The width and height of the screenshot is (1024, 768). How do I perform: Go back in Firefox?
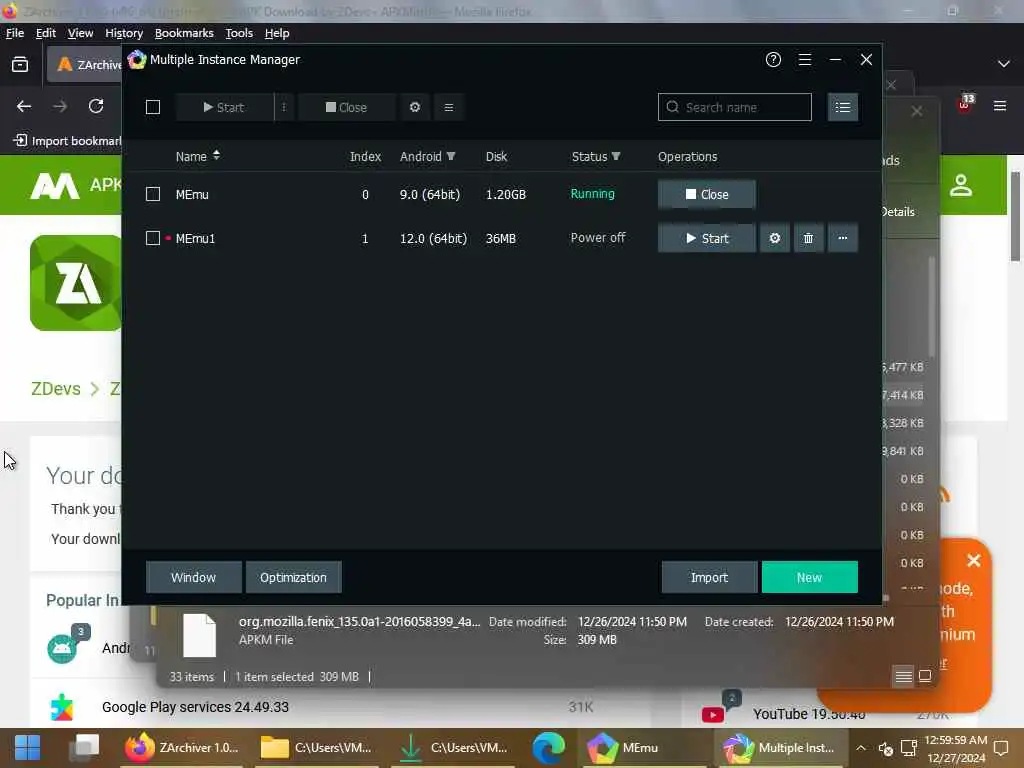(24, 106)
